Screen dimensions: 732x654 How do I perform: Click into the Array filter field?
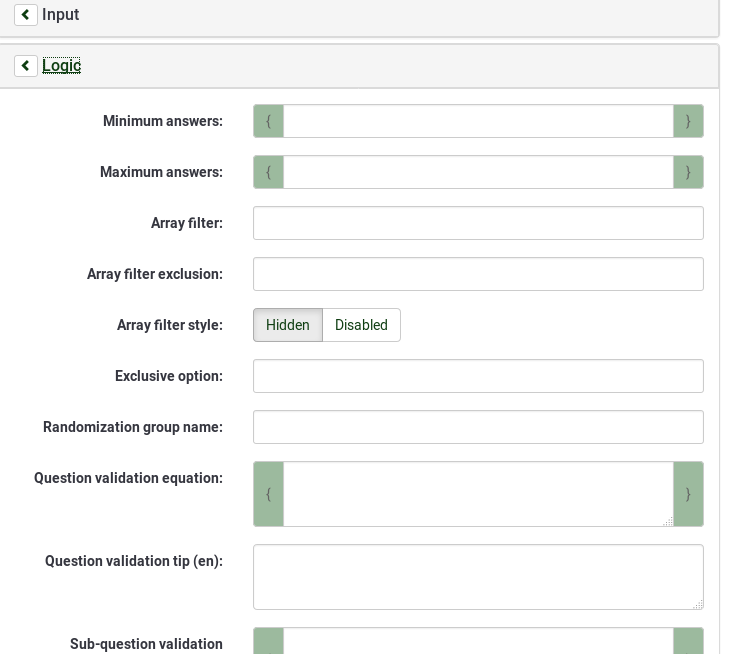478,223
